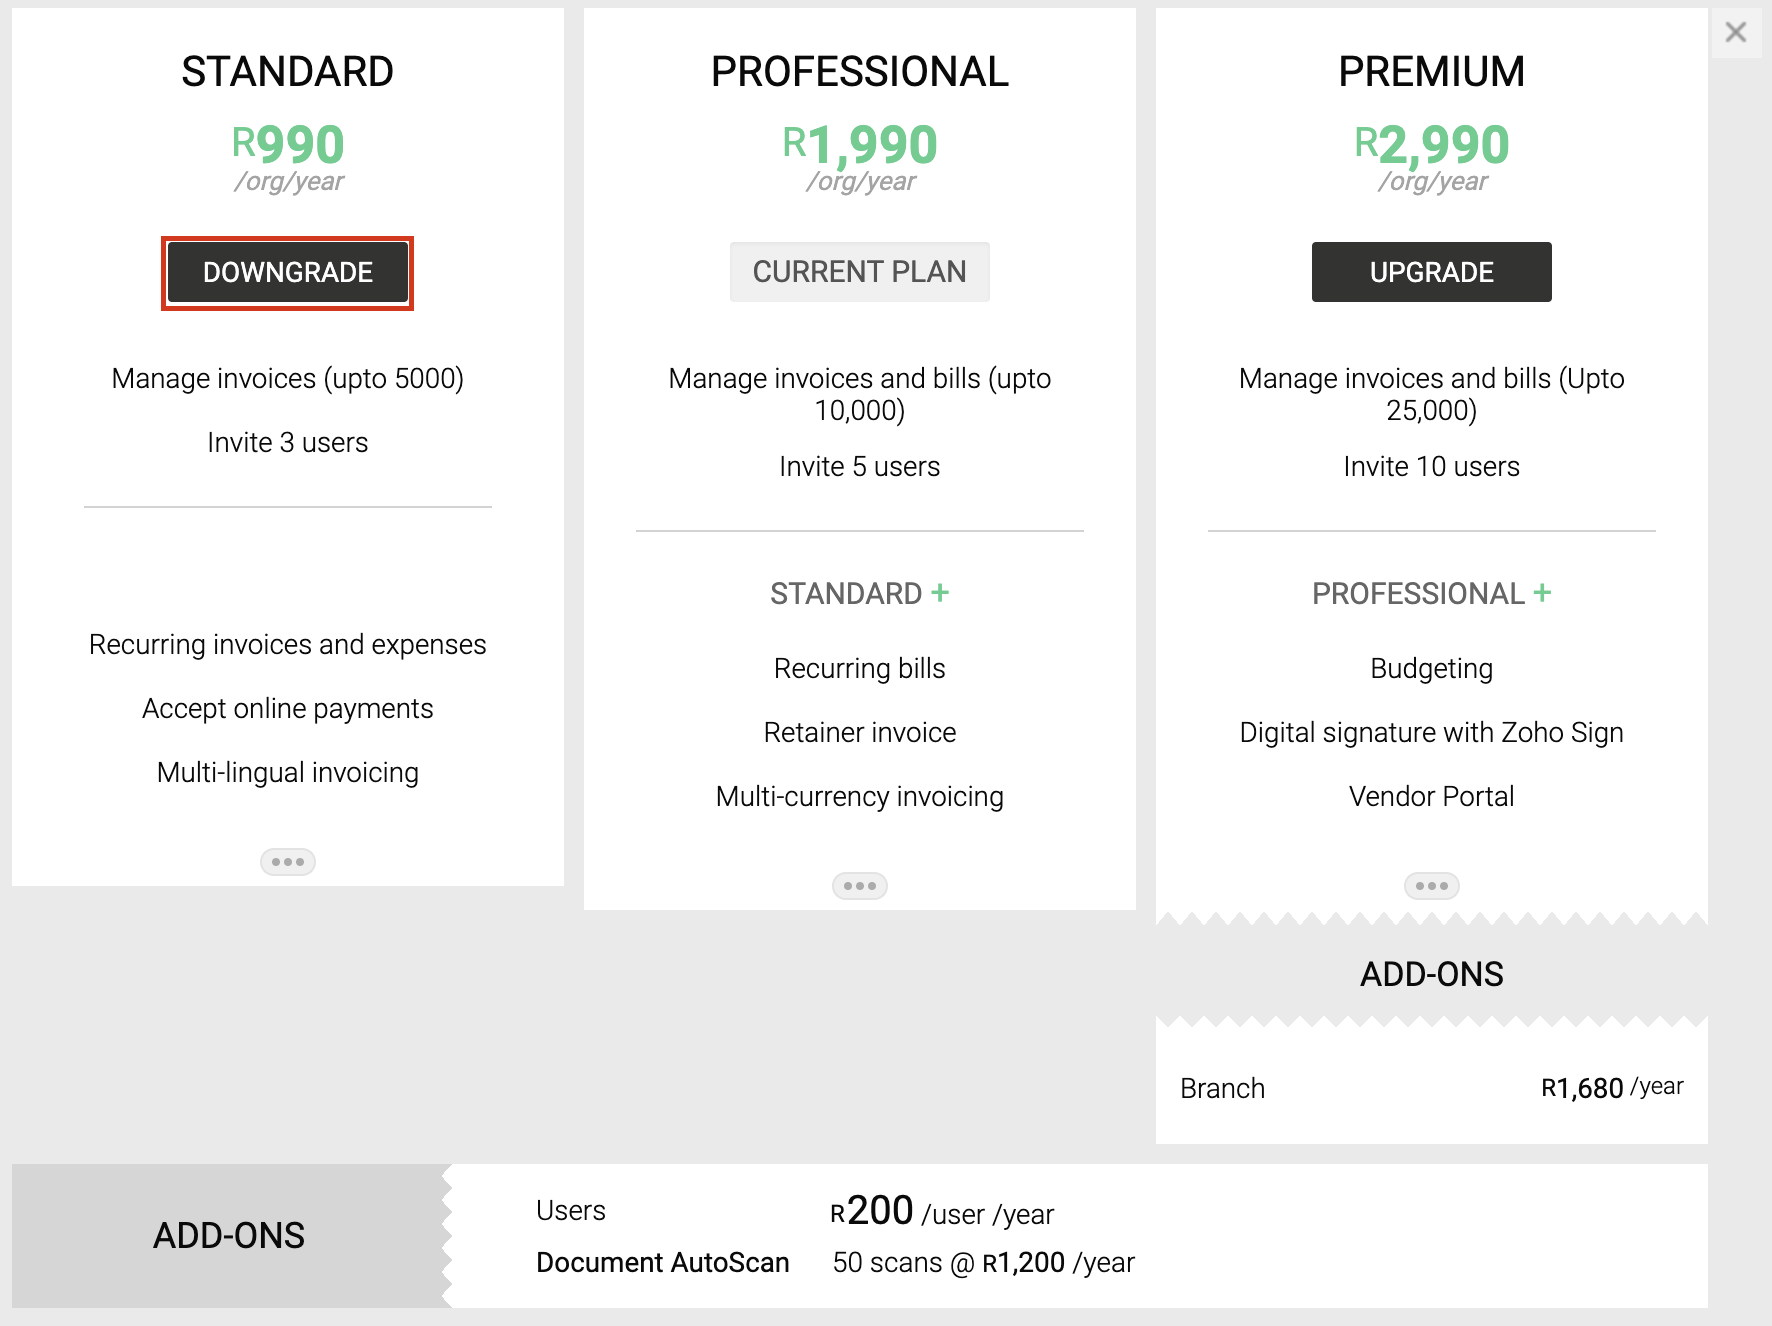Click the Users add-on label
The image size is (1772, 1326).
coord(570,1210)
